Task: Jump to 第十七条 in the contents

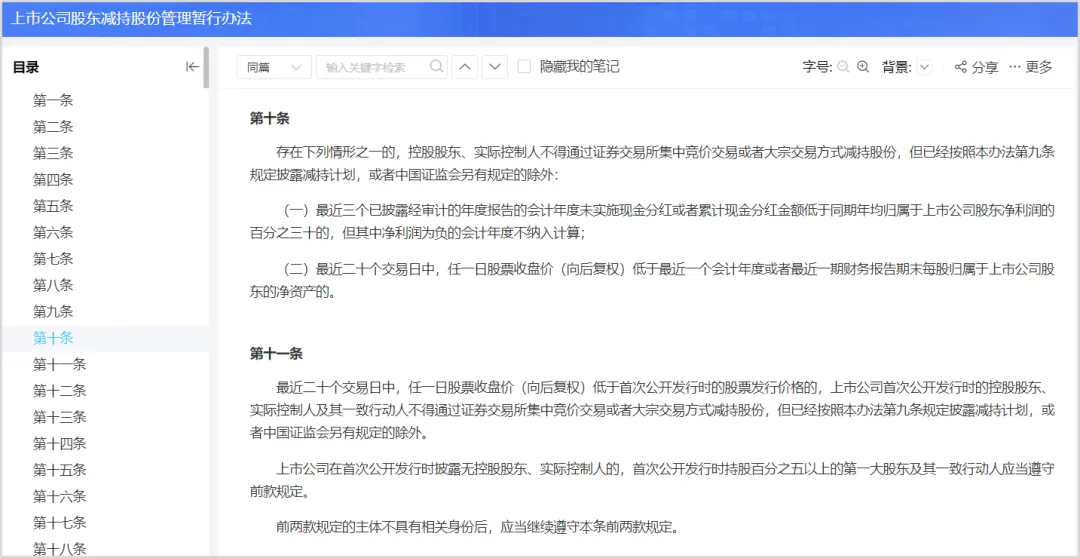Action: click(x=60, y=523)
